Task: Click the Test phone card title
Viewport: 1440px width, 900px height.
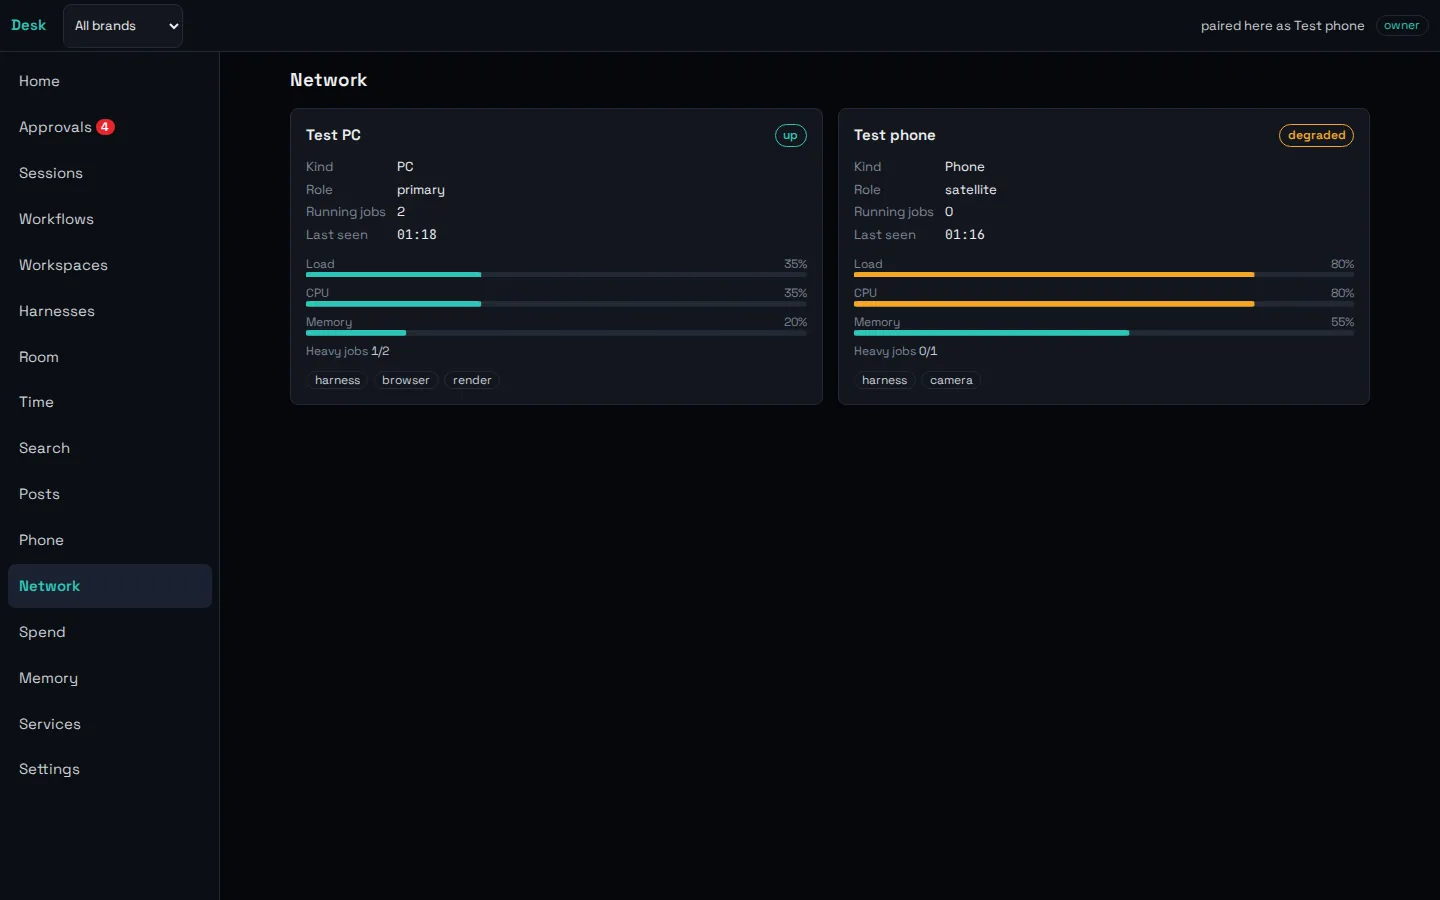Action: [x=895, y=135]
